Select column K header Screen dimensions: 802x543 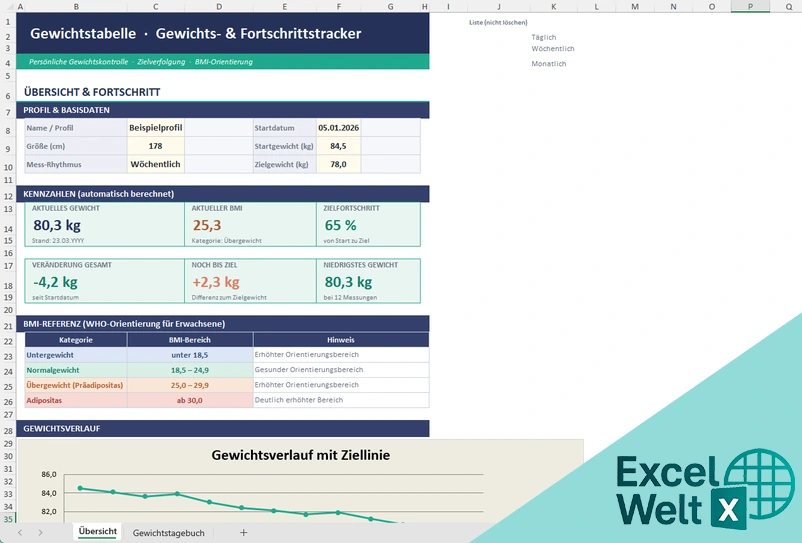pyautogui.click(x=553, y=6)
